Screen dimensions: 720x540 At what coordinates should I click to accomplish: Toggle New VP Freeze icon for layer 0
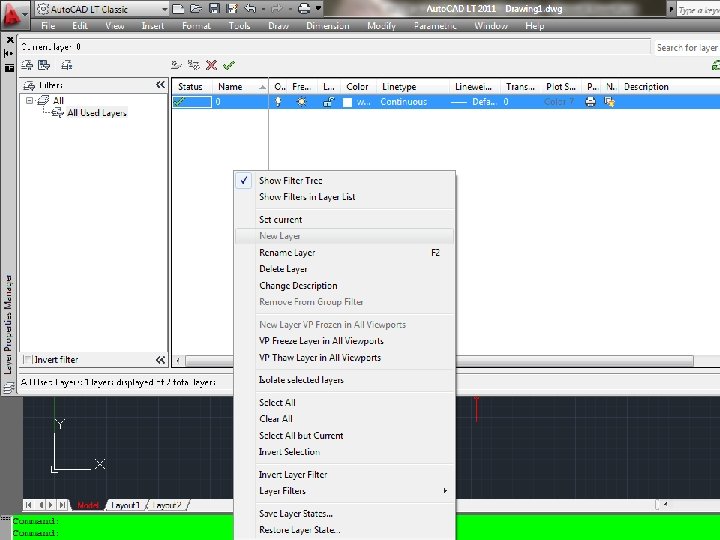(609, 102)
